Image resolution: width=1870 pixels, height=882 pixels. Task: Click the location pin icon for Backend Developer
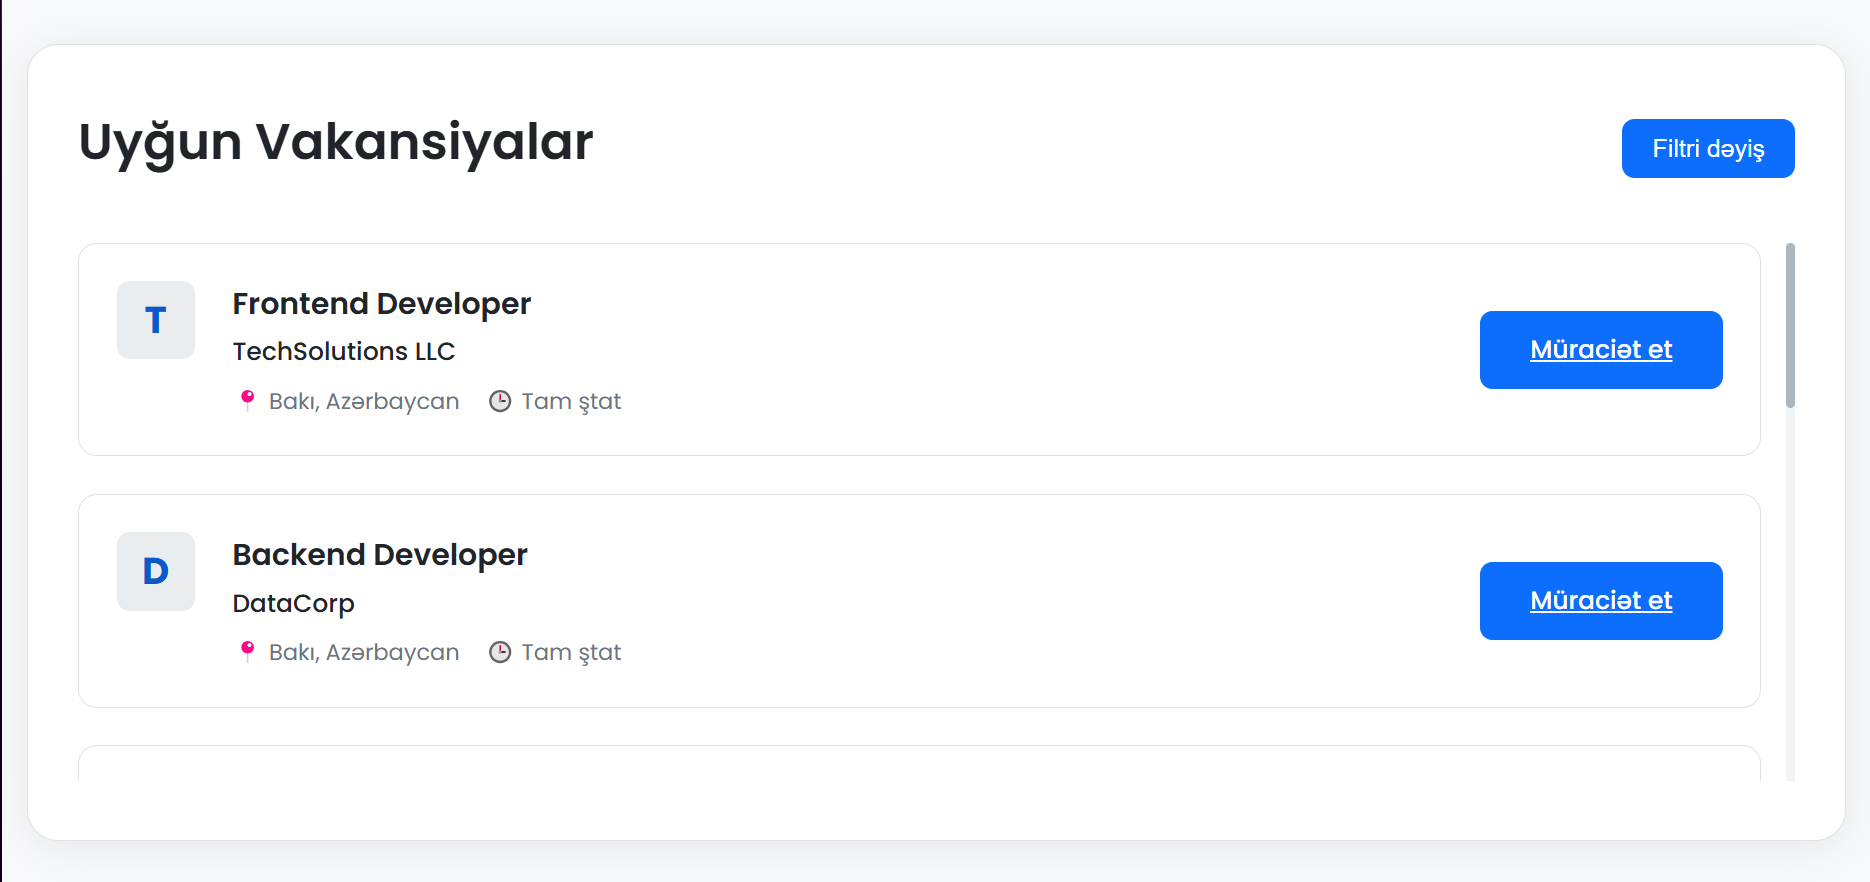click(247, 651)
